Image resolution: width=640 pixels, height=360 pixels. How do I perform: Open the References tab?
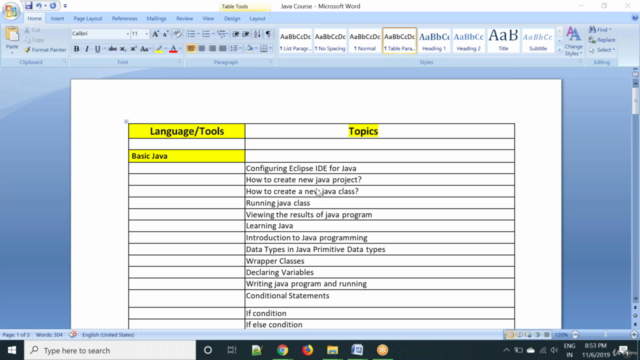click(124, 19)
